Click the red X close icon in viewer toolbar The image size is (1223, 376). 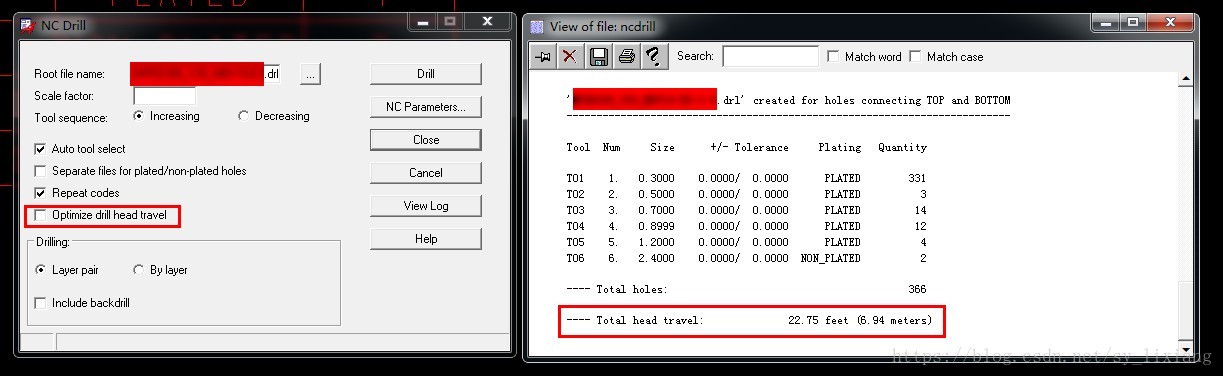point(570,57)
